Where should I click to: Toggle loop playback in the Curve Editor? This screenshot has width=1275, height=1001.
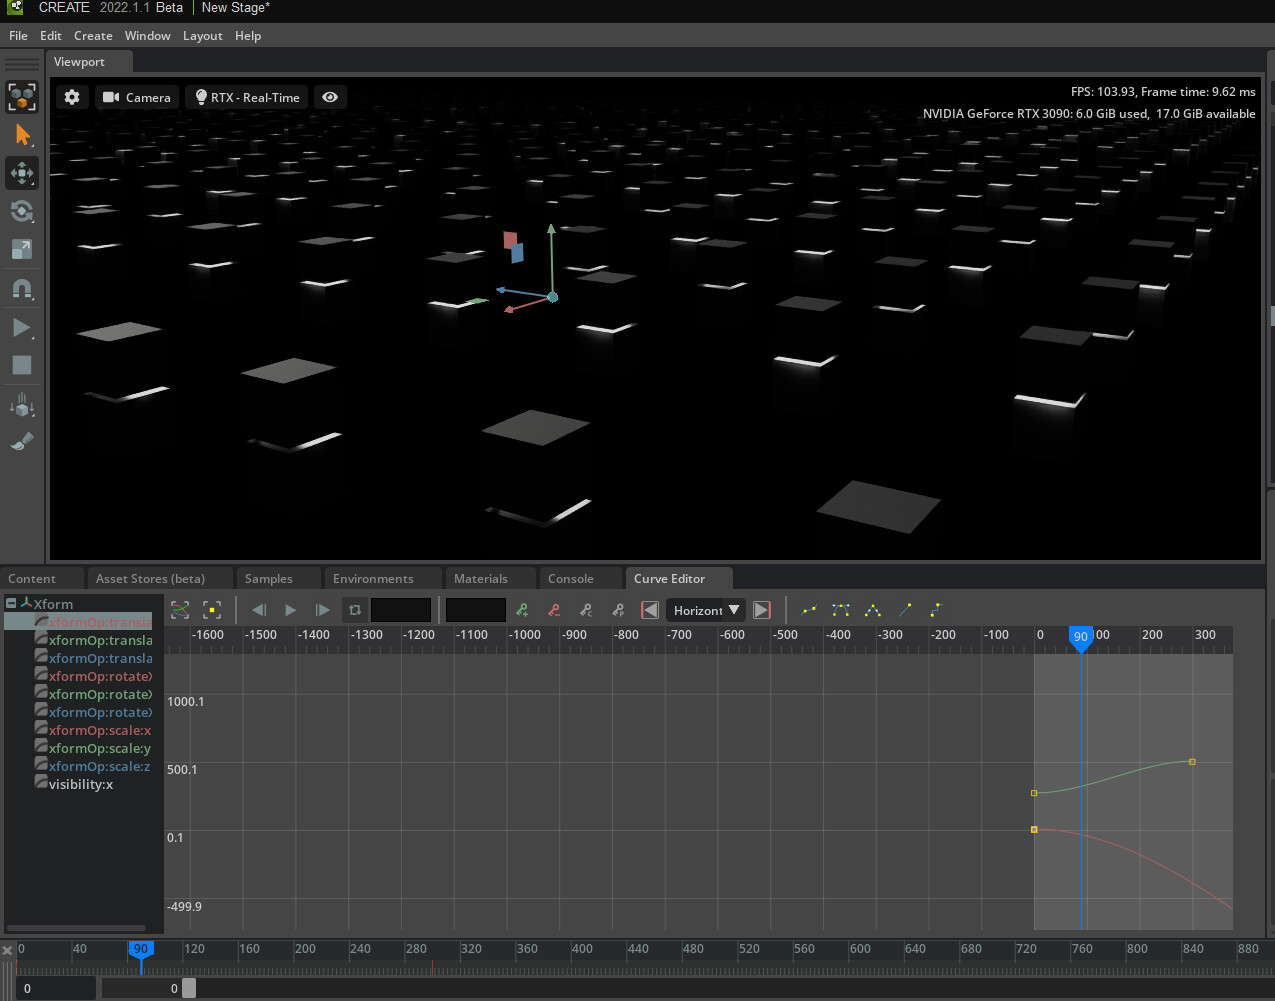pyautogui.click(x=354, y=609)
